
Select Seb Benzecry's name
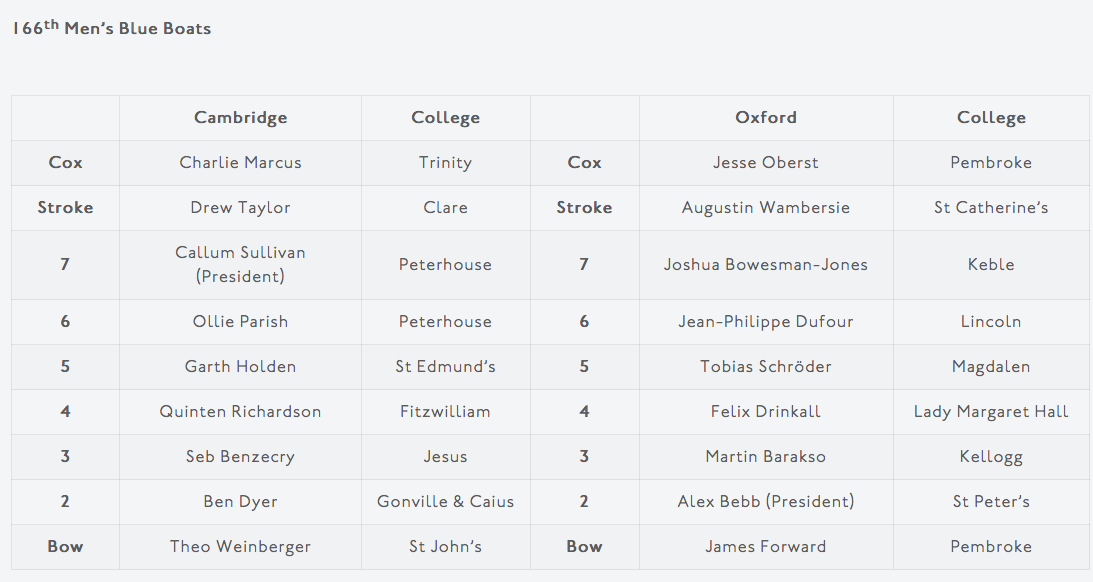pyautogui.click(x=240, y=457)
